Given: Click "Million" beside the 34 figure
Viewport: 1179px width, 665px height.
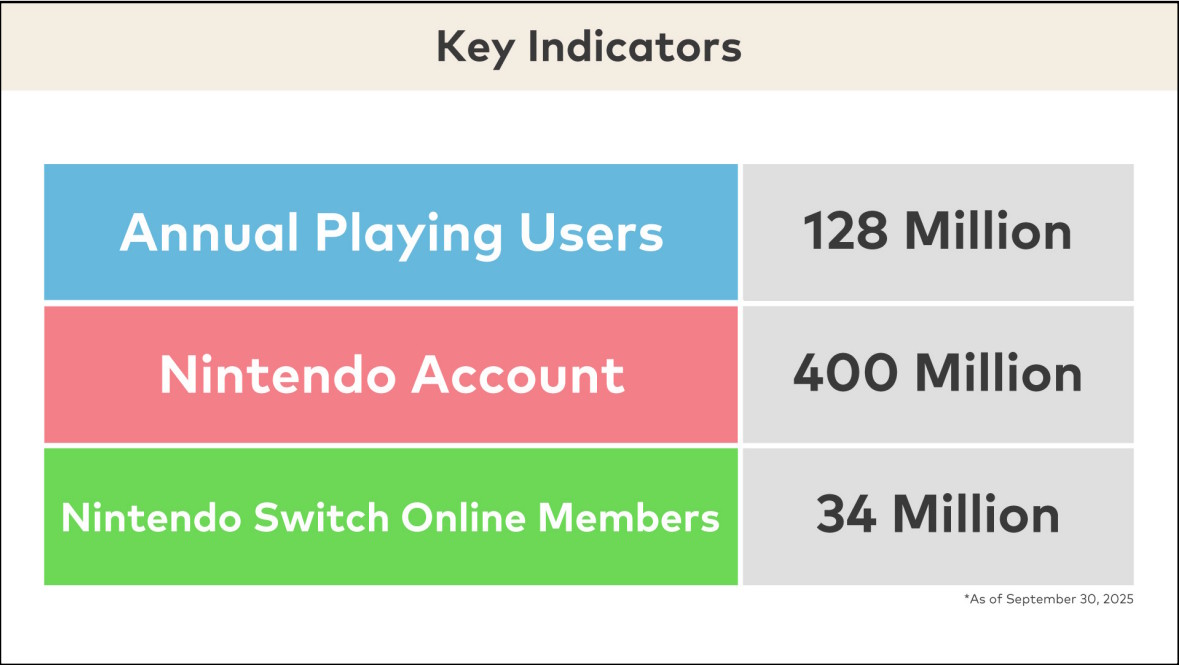Looking at the screenshot, I should click(x=975, y=516).
